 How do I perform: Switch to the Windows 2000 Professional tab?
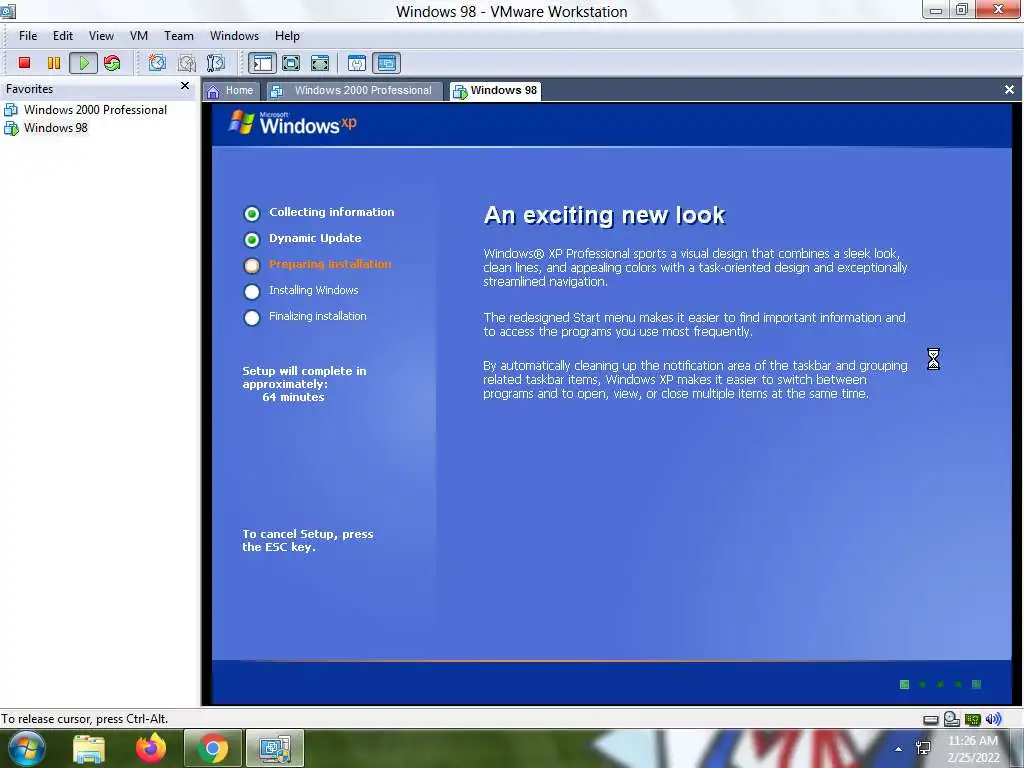coord(353,91)
